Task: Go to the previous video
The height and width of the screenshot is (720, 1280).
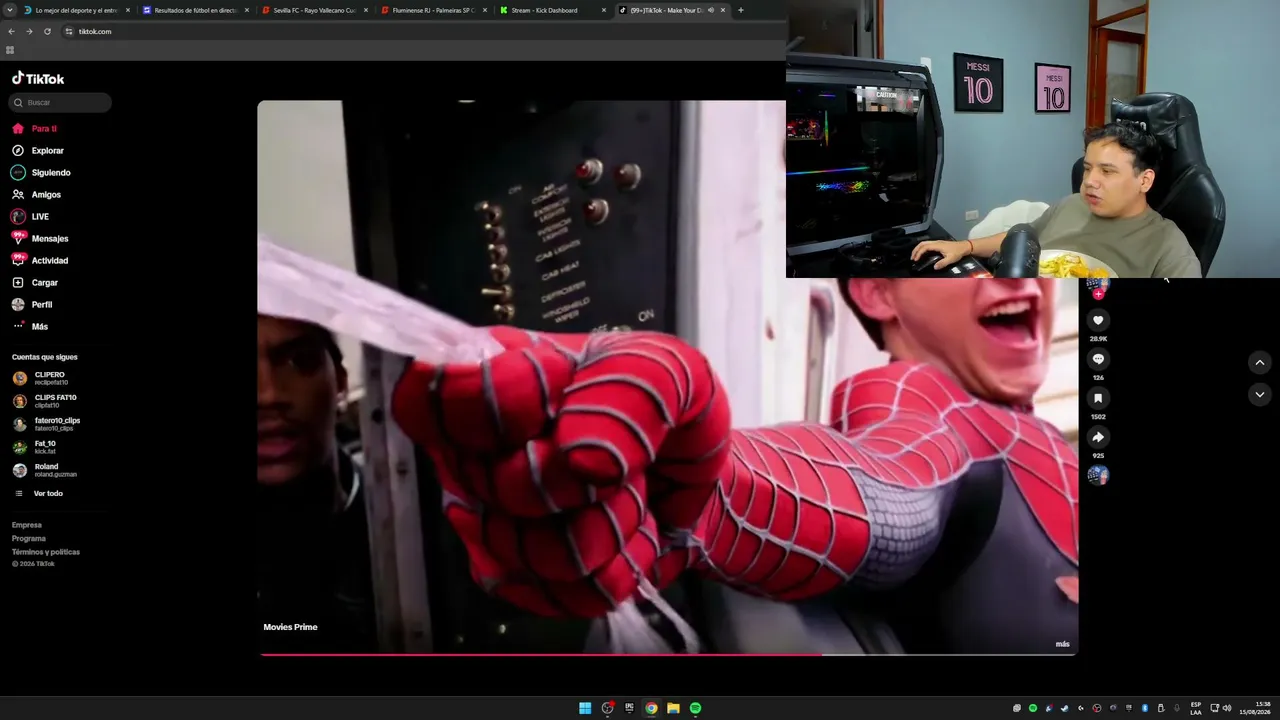Action: (x=1260, y=362)
